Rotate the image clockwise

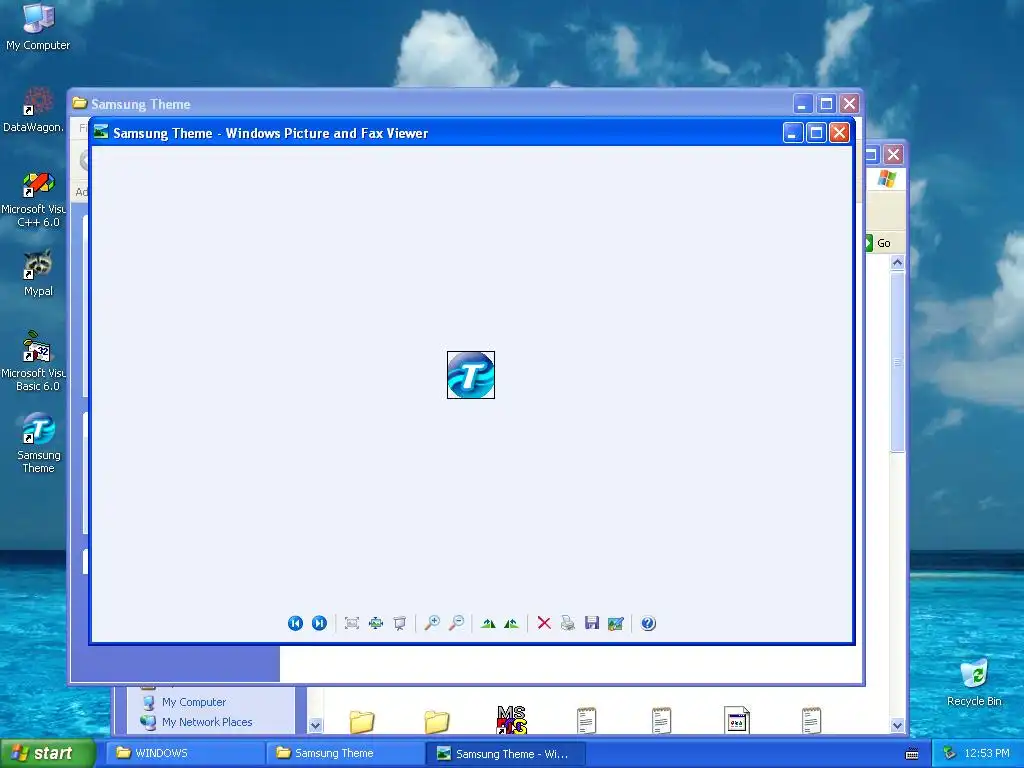[x=488, y=623]
